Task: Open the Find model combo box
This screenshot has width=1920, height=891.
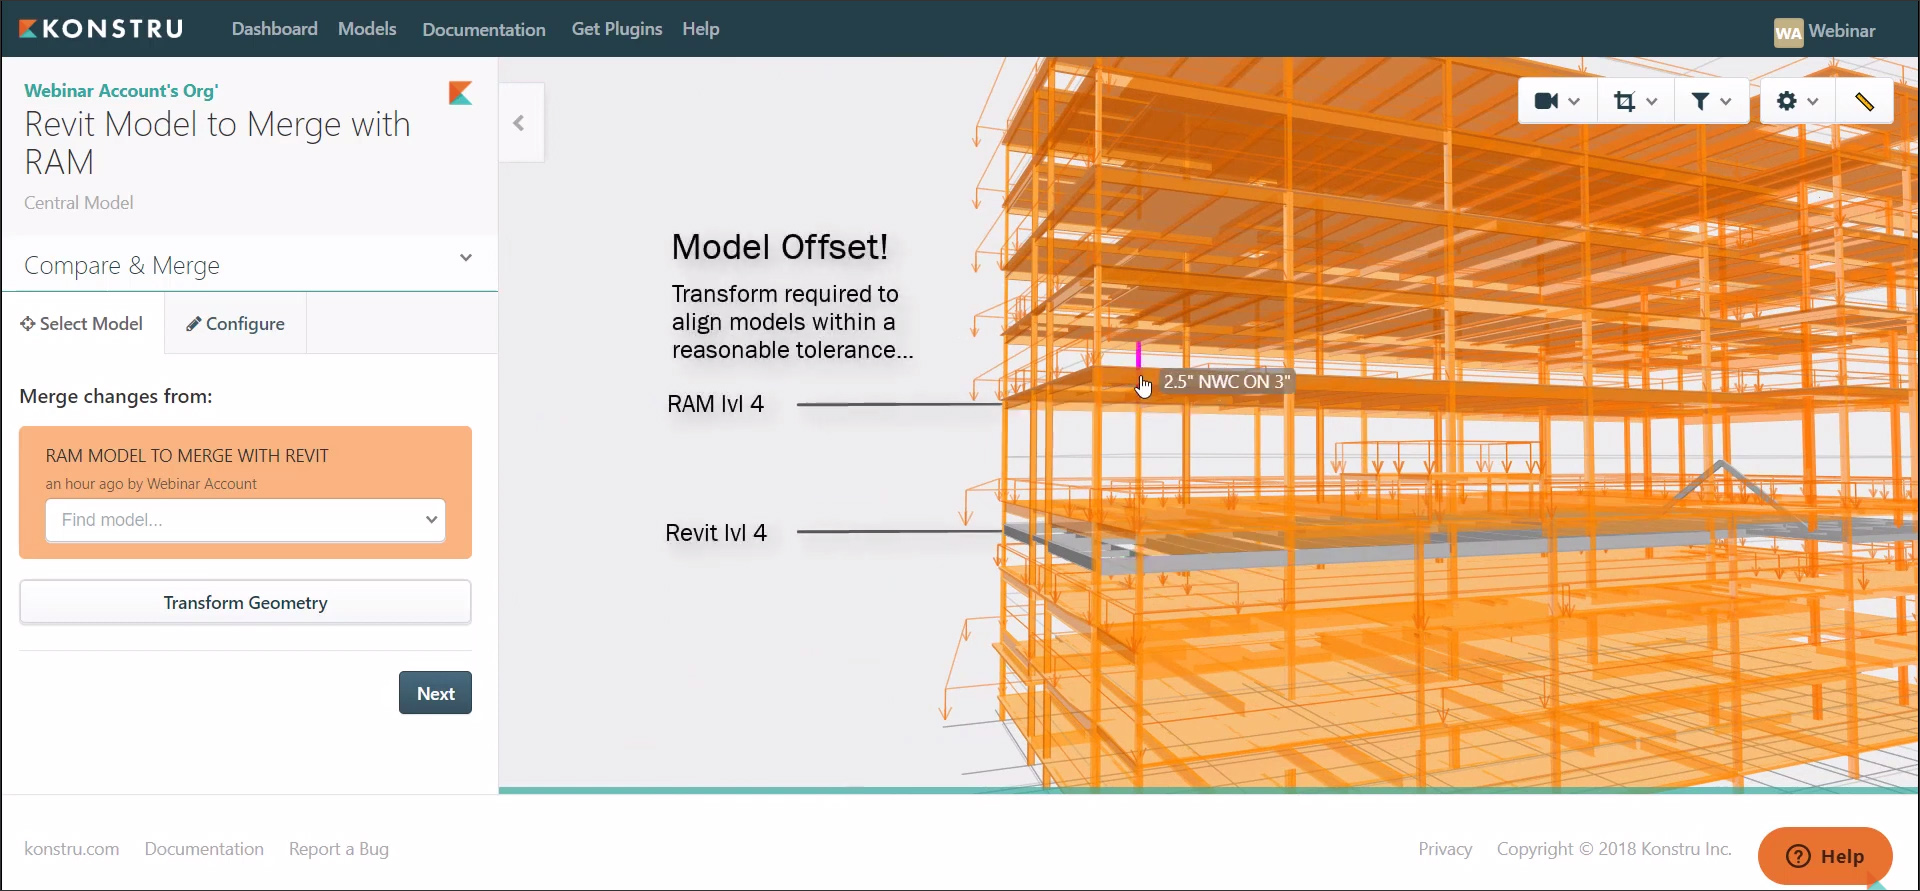Action: point(245,520)
